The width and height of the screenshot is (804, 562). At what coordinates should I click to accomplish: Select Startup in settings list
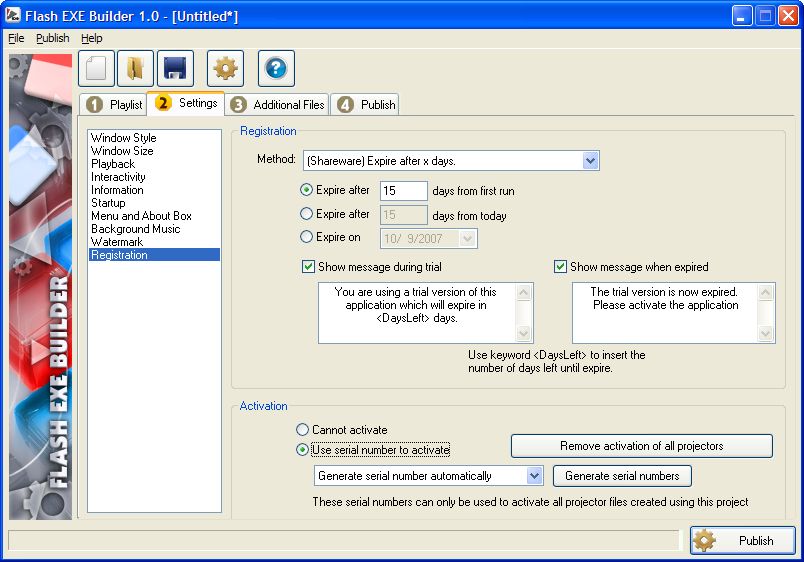coord(154,203)
